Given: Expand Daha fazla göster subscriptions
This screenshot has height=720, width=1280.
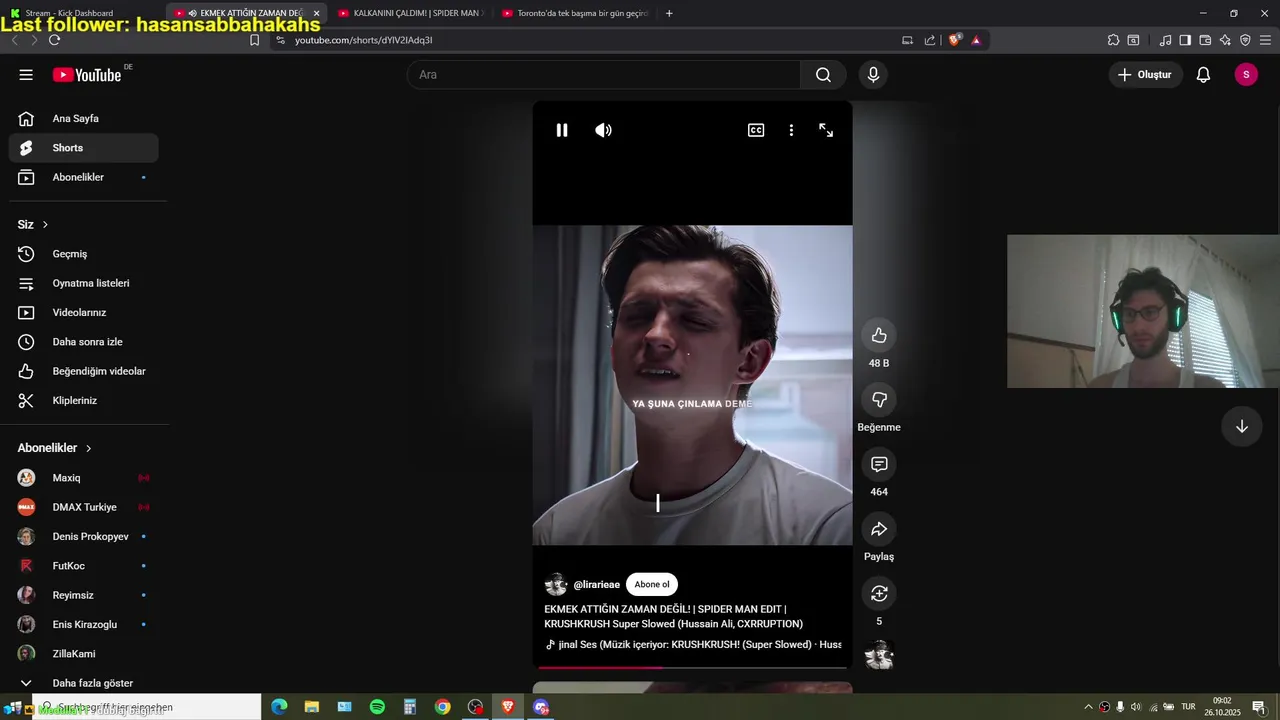Looking at the screenshot, I should 84,683.
